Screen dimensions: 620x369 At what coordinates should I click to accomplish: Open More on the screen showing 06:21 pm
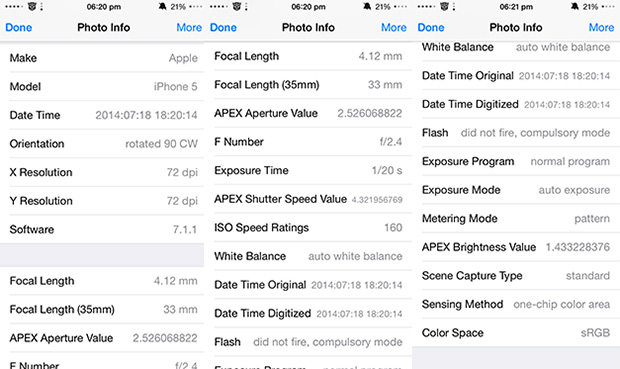pos(601,27)
